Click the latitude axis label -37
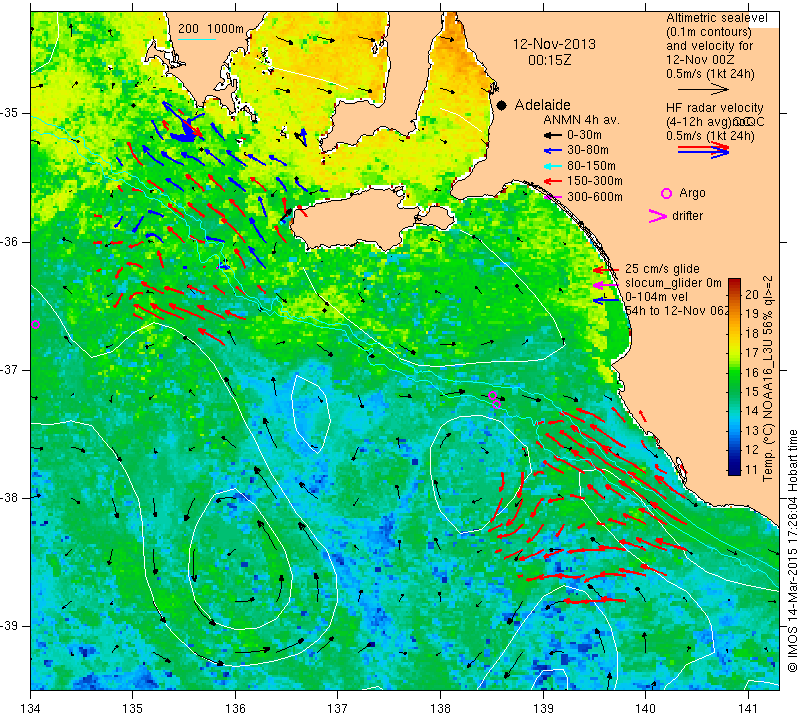The image size is (800, 720). click(x=10, y=369)
